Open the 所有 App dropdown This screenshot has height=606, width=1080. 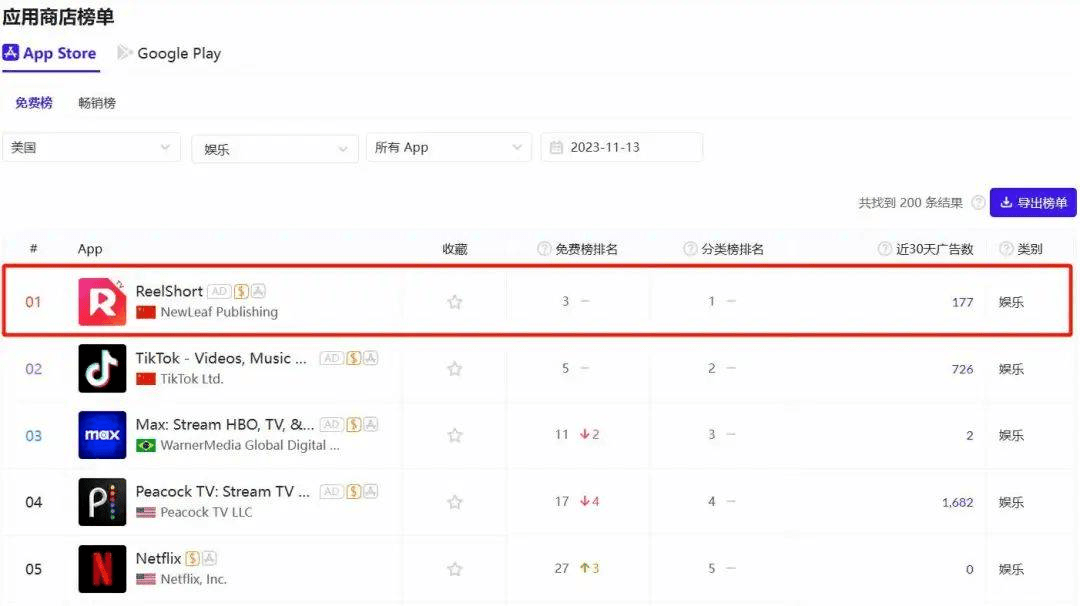point(448,147)
